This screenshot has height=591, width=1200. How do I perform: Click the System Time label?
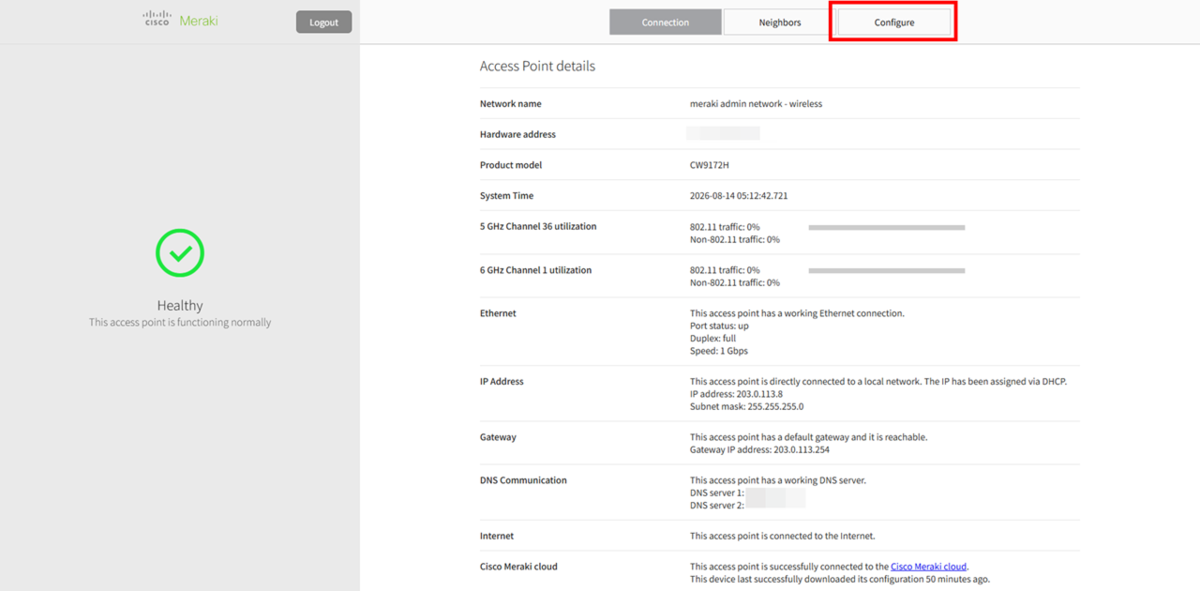pyautogui.click(x=507, y=196)
